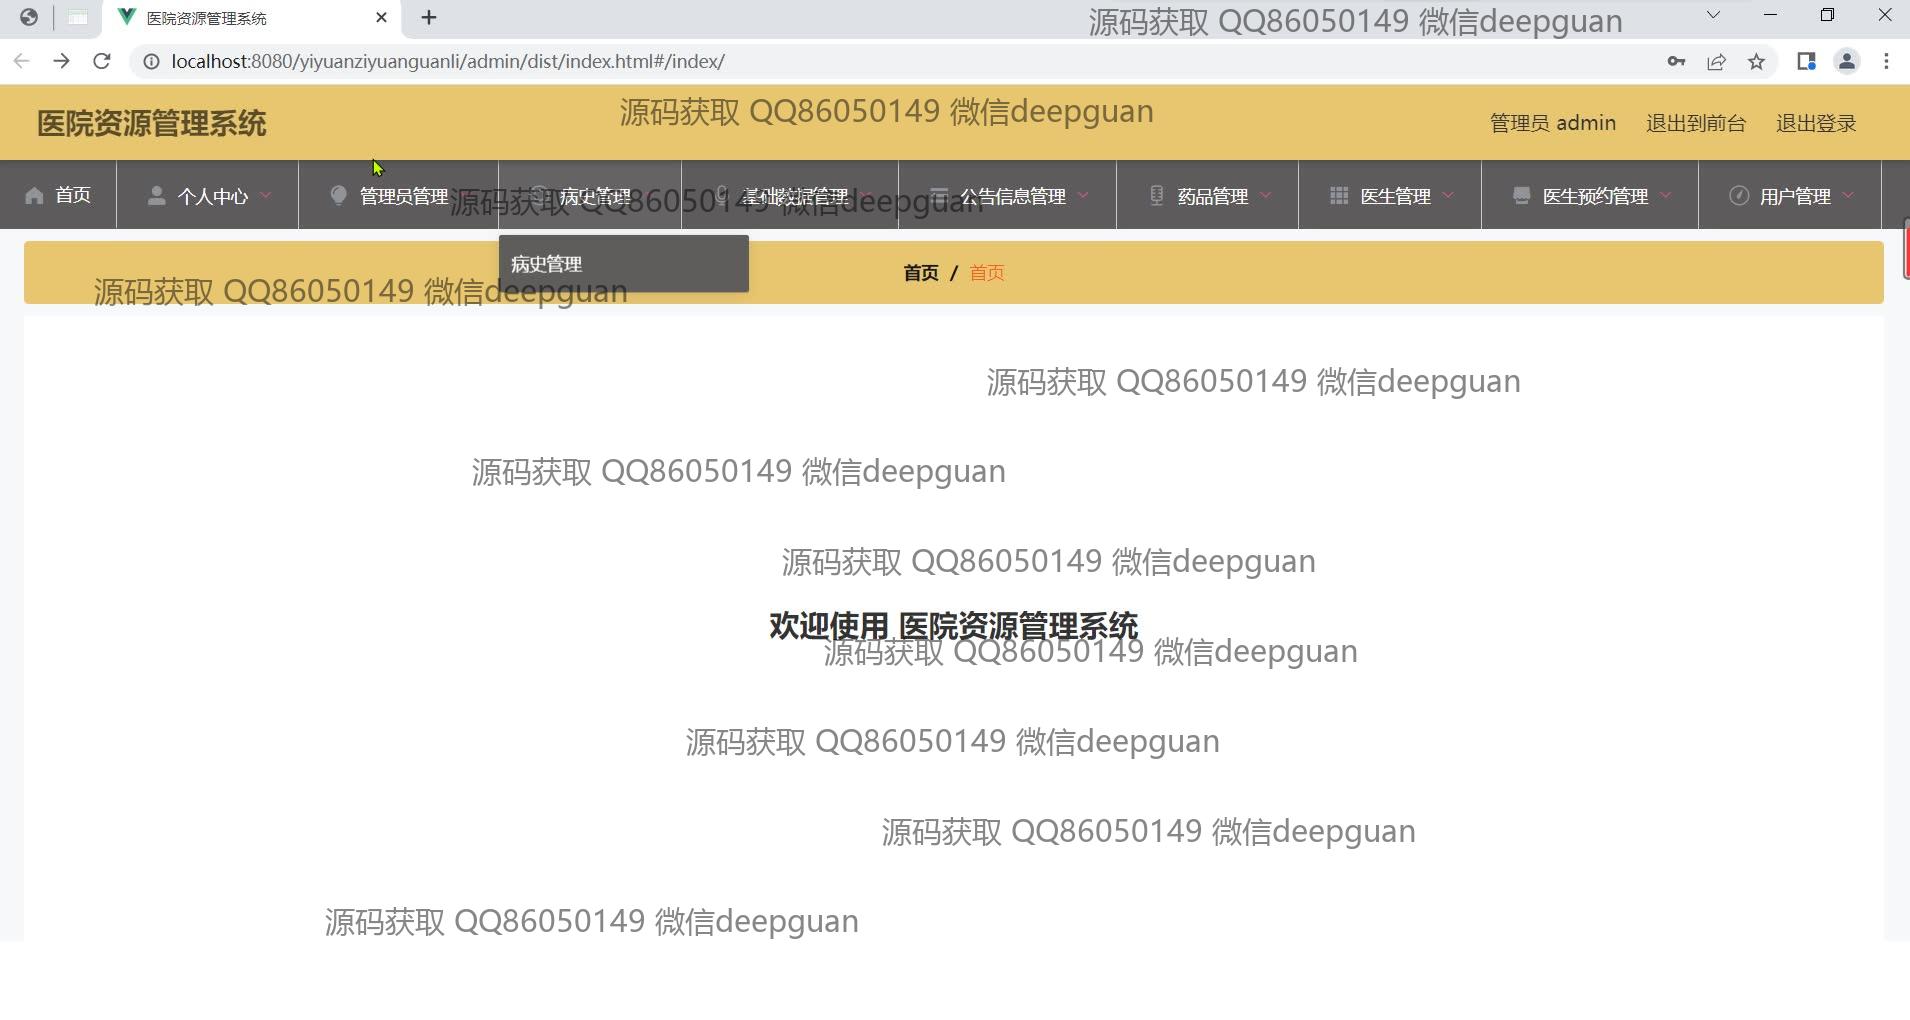Reload the page with the refresh icon
1910x1020 pixels.
click(x=102, y=61)
